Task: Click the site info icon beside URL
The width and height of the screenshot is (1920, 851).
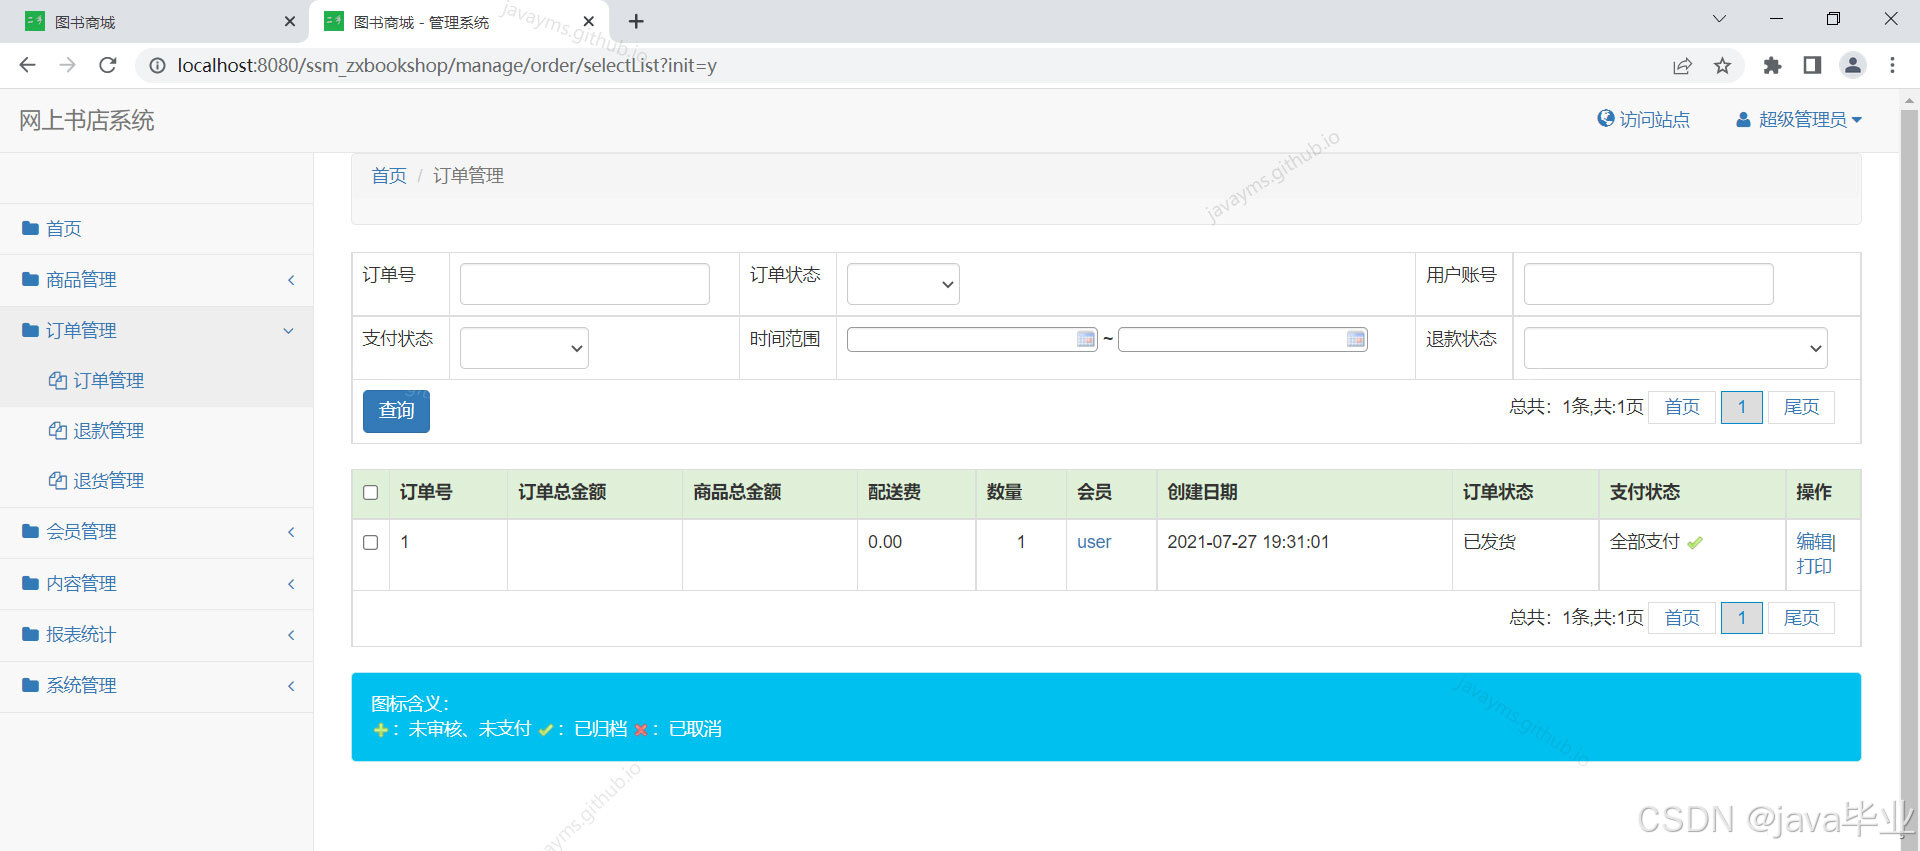Action: point(157,66)
